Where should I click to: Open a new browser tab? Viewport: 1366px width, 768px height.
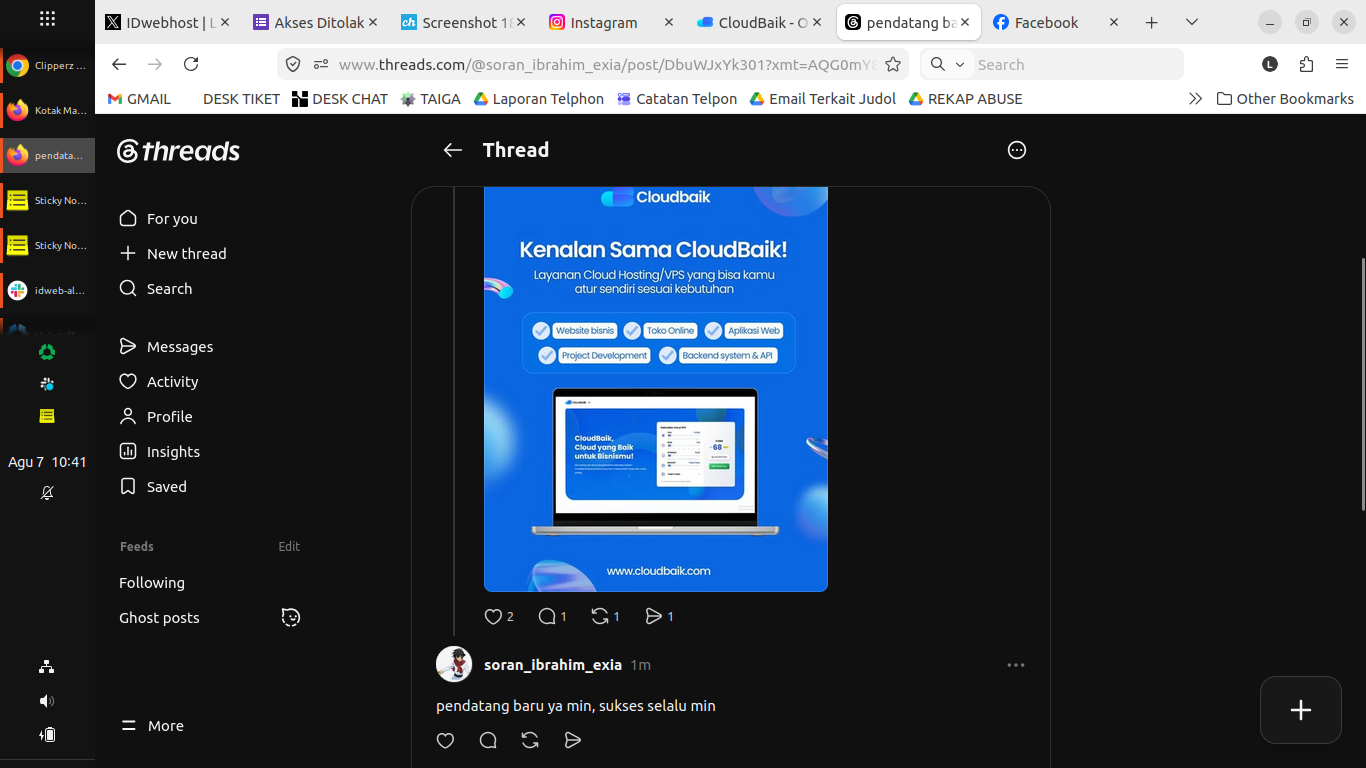coord(1152,22)
